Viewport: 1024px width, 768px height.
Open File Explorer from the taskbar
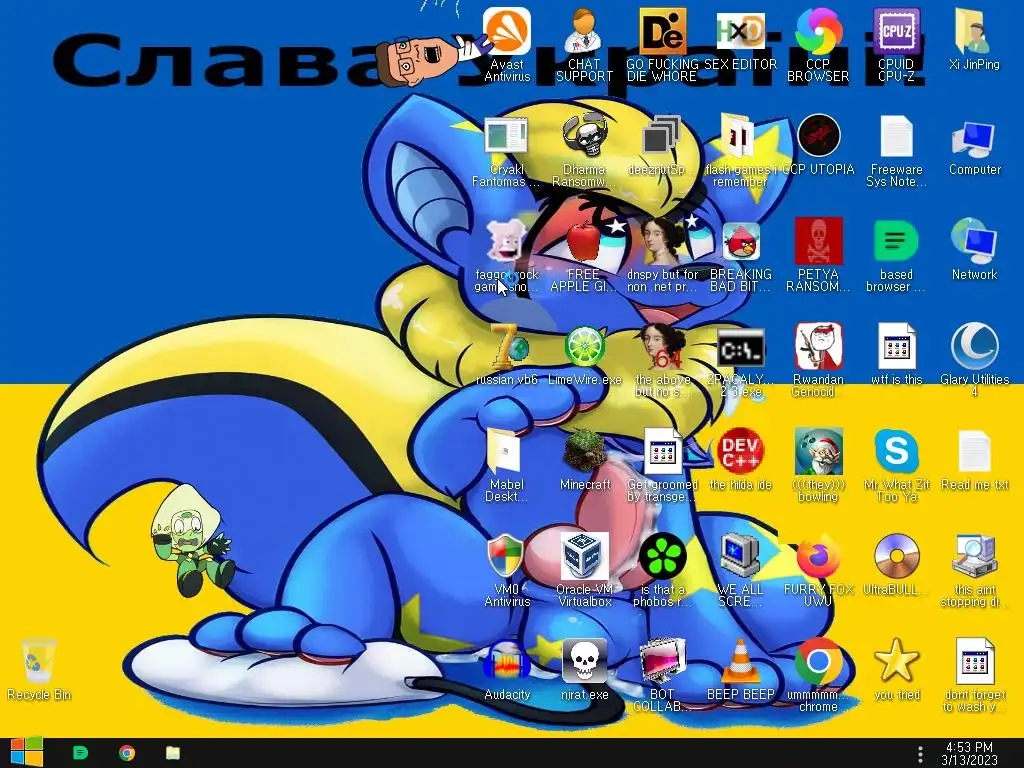(x=172, y=753)
